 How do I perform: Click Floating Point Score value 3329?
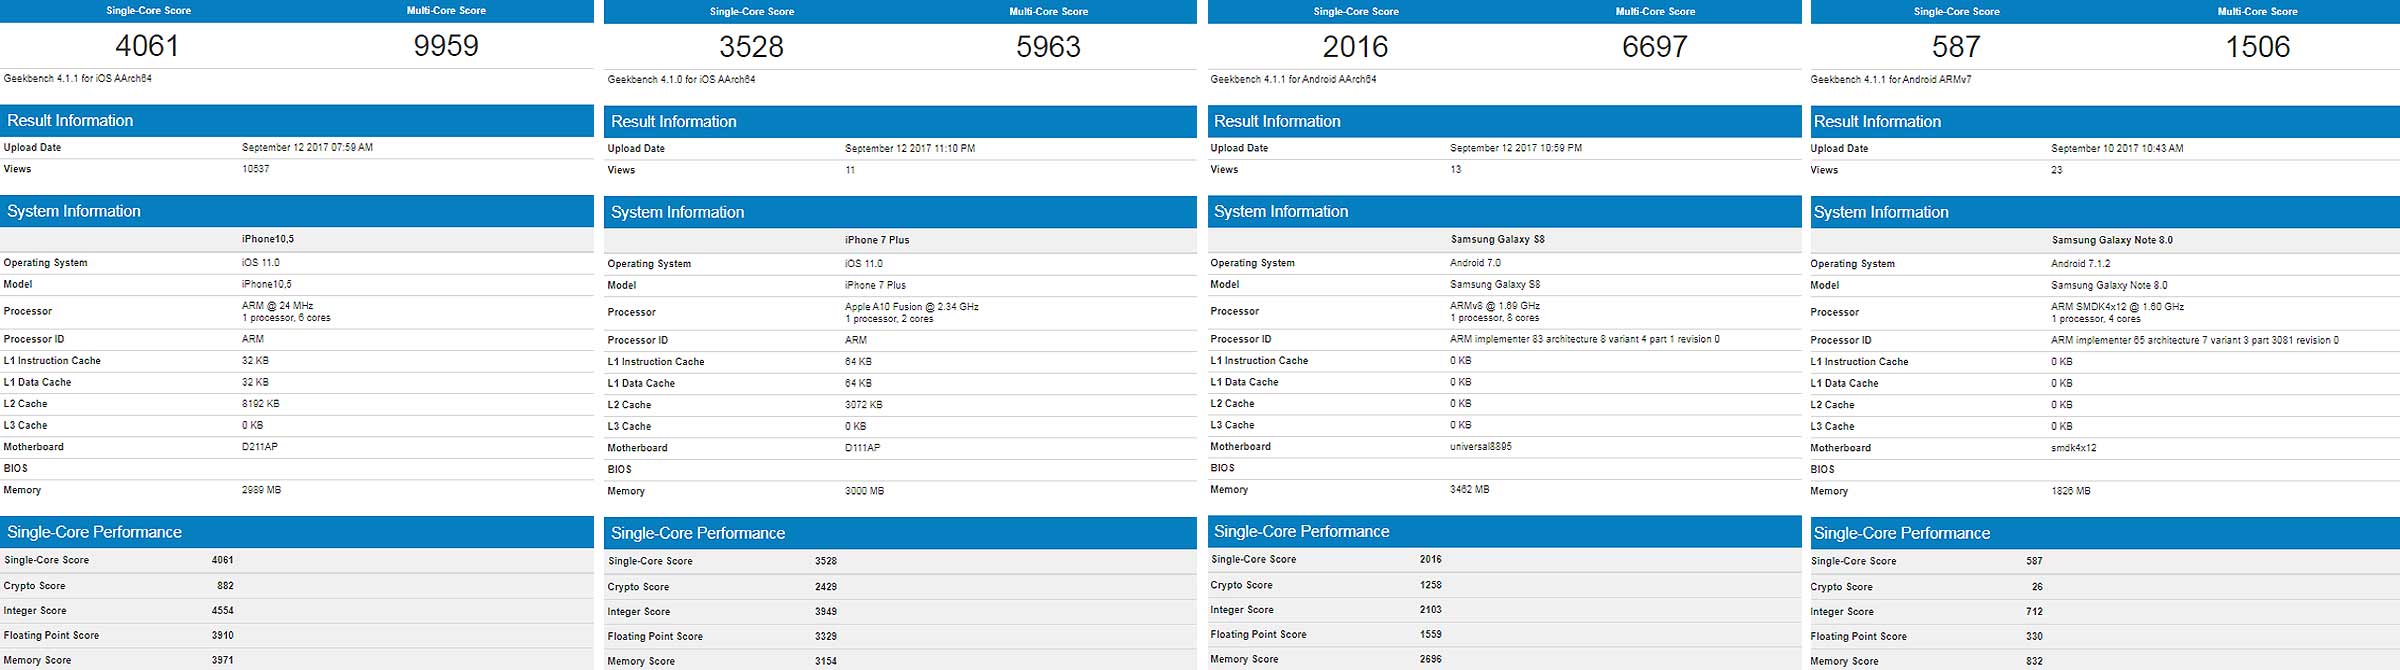tap(826, 636)
